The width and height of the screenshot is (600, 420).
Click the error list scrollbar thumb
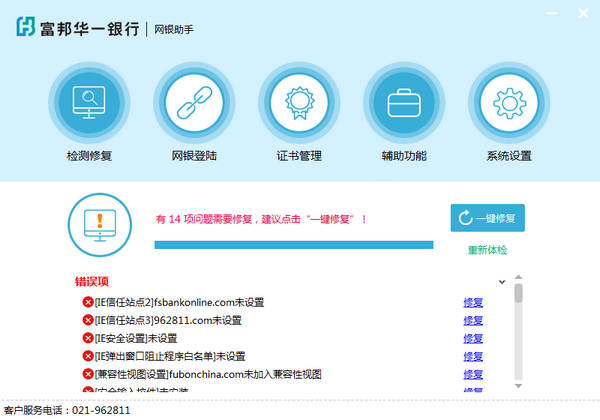coord(518,293)
